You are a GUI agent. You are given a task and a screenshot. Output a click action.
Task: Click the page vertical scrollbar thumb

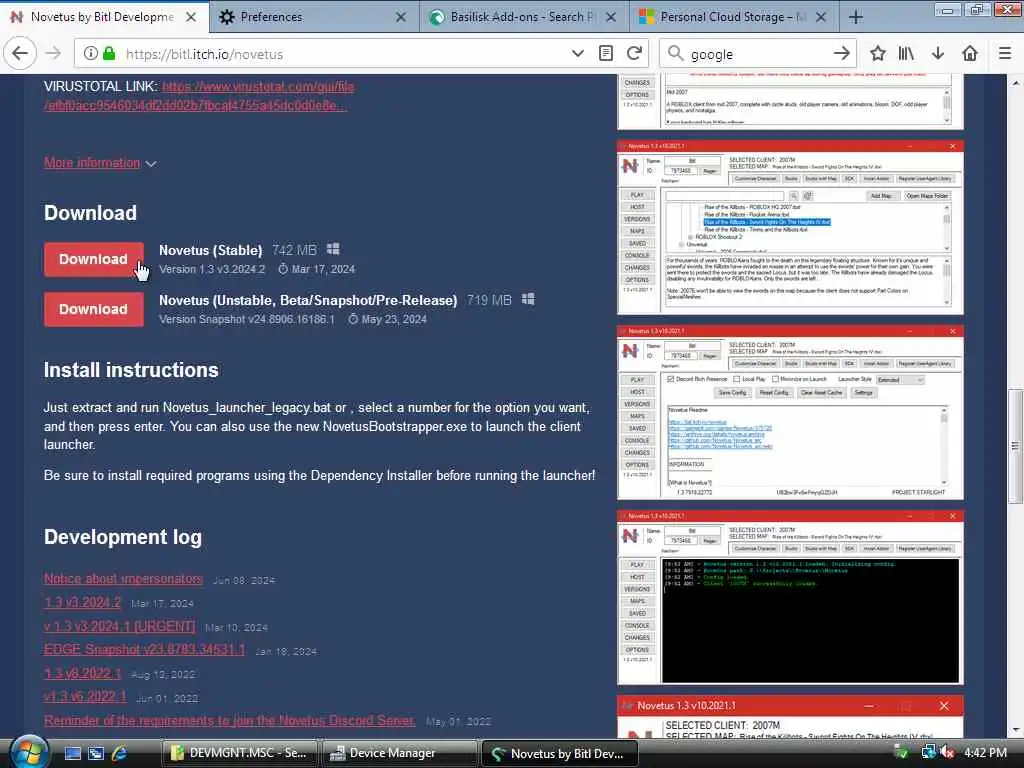(1015, 447)
